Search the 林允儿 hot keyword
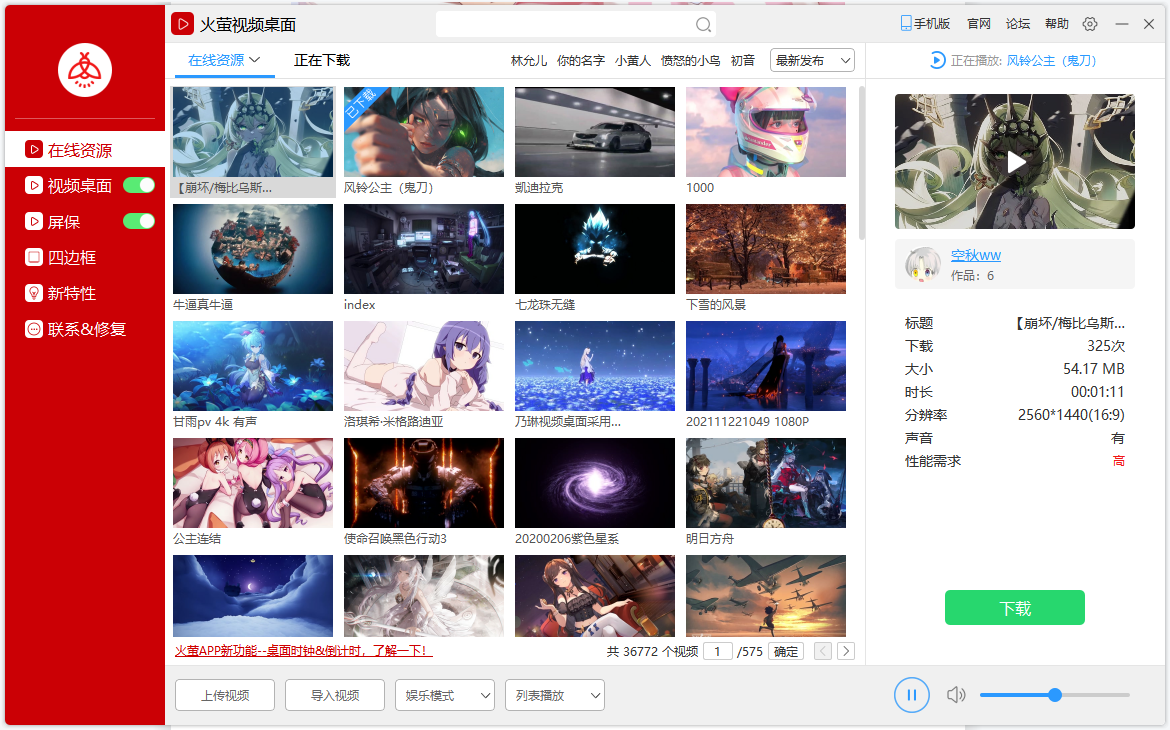 [529, 60]
